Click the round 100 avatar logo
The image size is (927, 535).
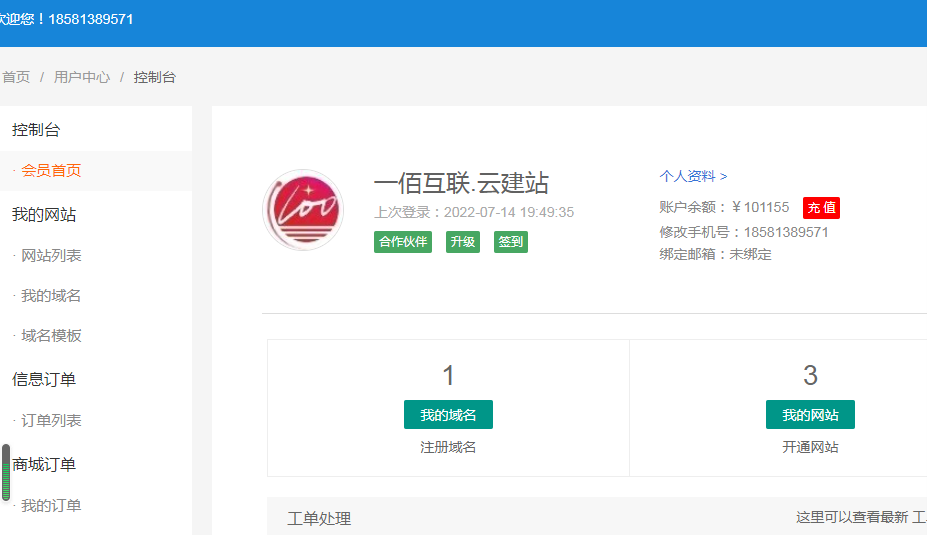point(303,210)
